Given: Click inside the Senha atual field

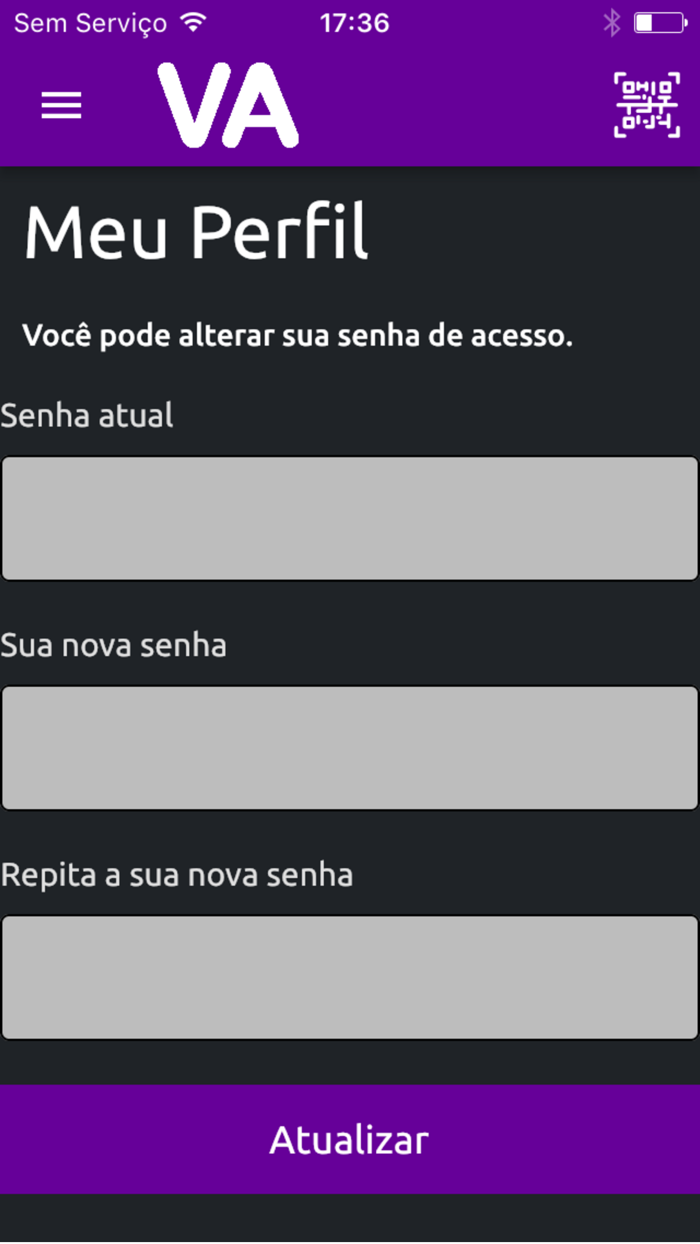Looking at the screenshot, I should (350, 518).
